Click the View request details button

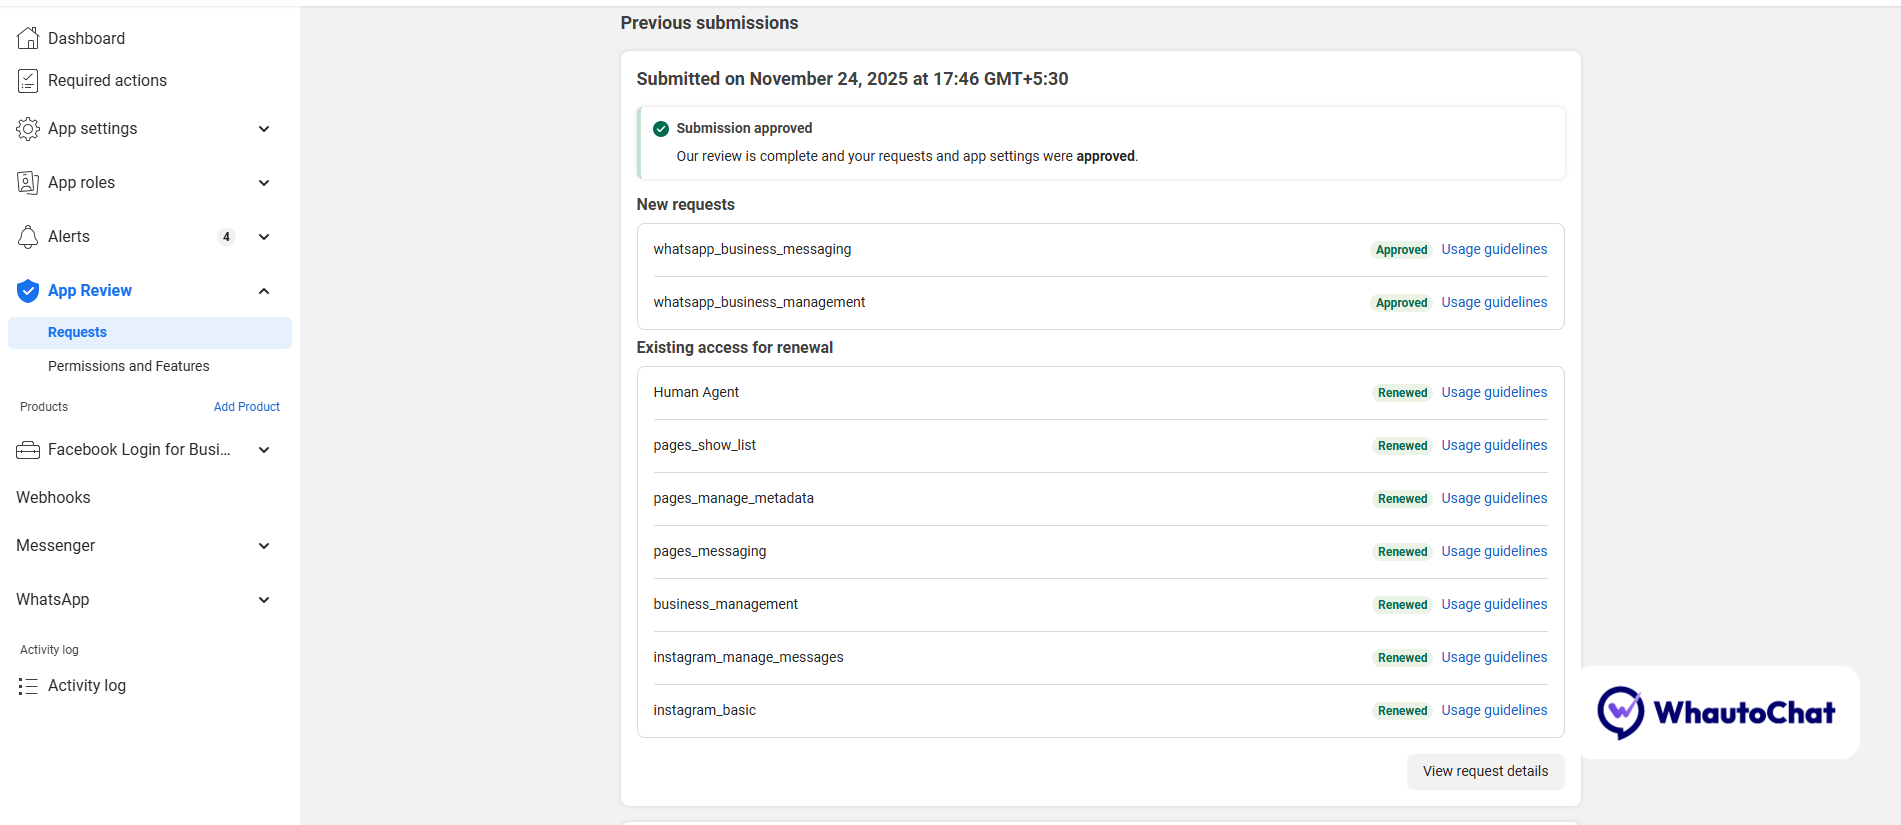[x=1485, y=772]
